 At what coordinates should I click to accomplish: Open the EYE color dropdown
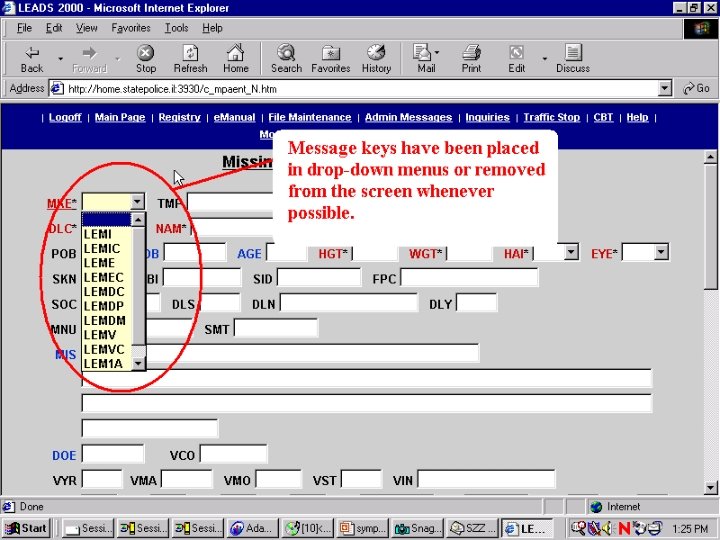click(x=661, y=252)
